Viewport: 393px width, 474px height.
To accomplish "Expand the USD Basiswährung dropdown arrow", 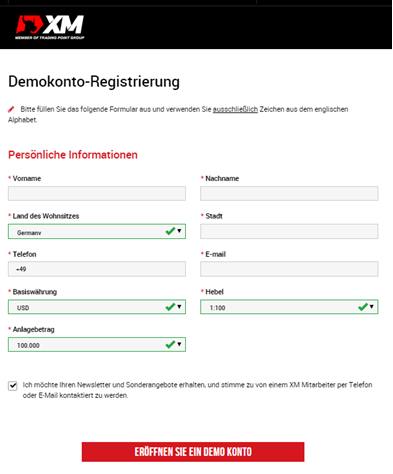I will 179,306.
